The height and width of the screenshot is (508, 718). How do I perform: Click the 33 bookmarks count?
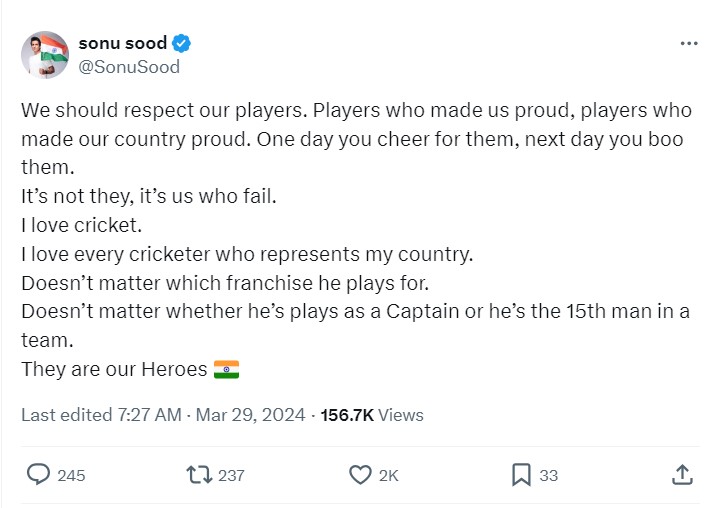548,476
